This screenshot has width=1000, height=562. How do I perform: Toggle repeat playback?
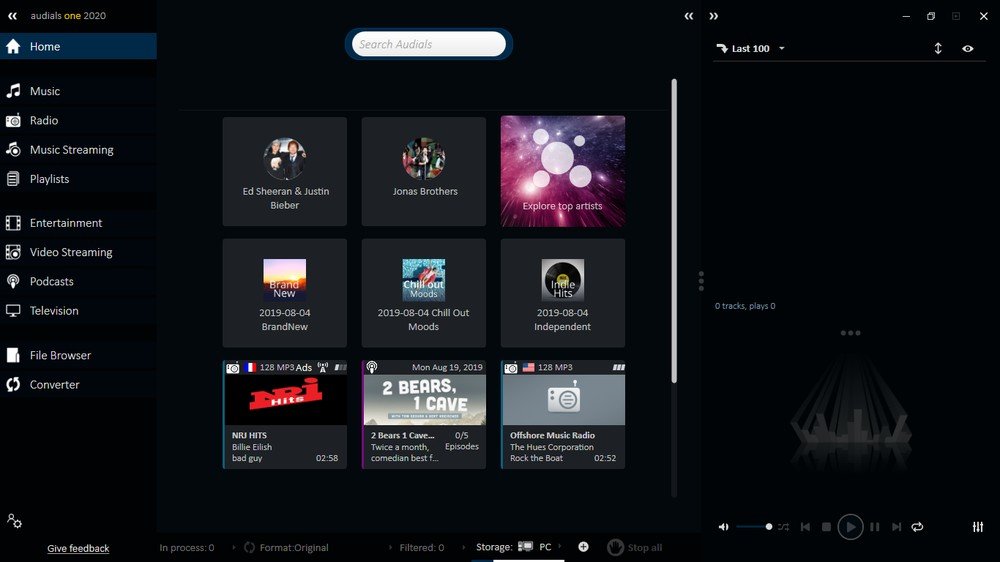pos(918,527)
